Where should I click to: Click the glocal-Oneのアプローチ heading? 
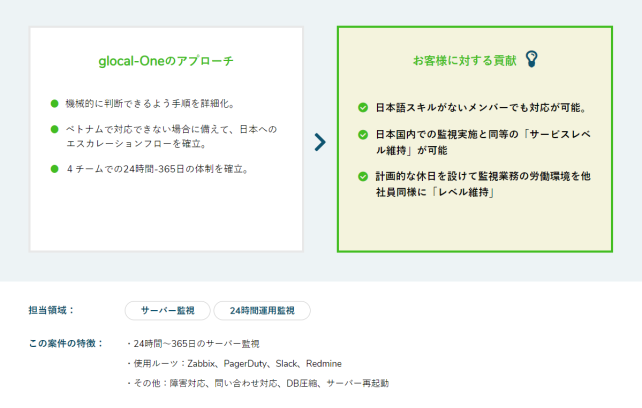tap(166, 61)
